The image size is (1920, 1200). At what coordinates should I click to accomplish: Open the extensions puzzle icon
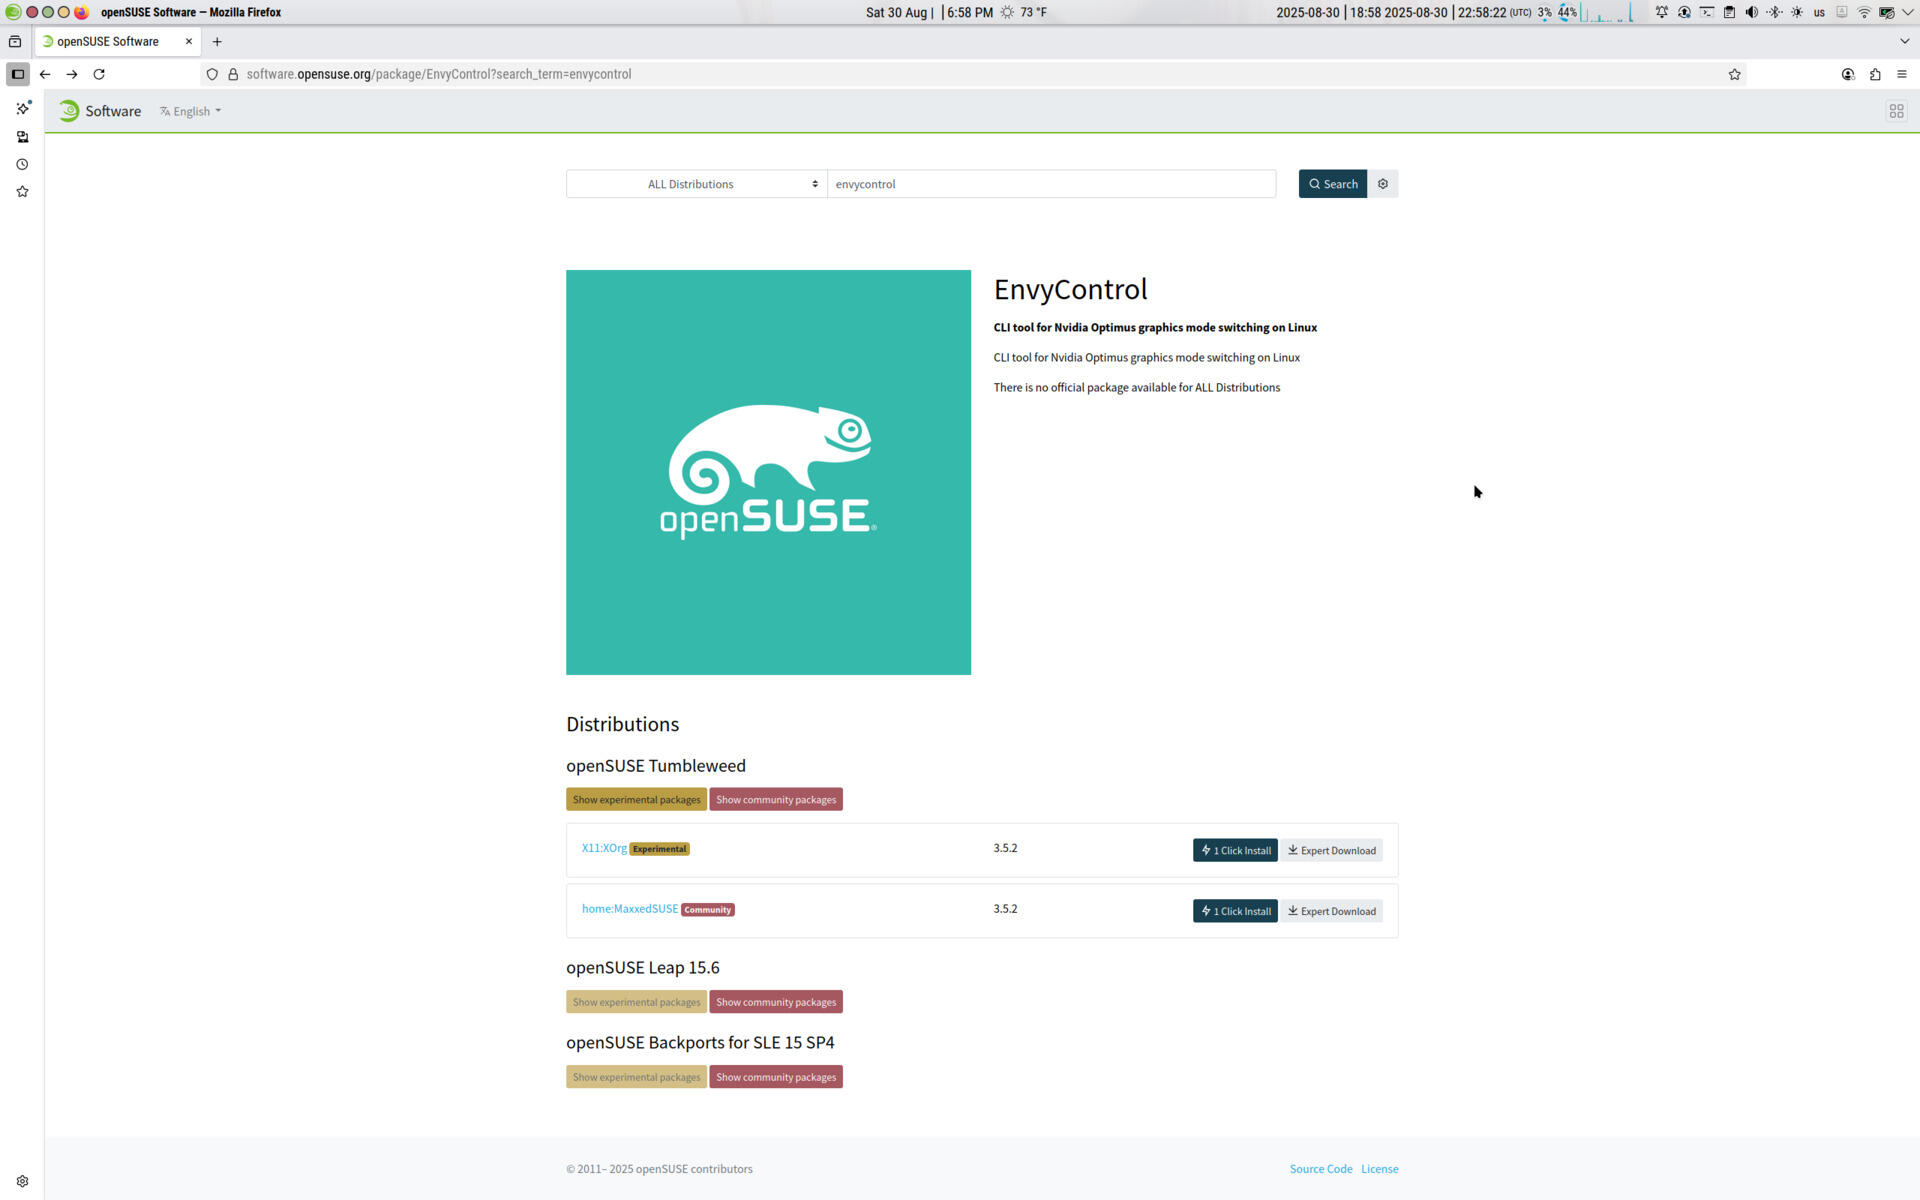click(x=1875, y=74)
